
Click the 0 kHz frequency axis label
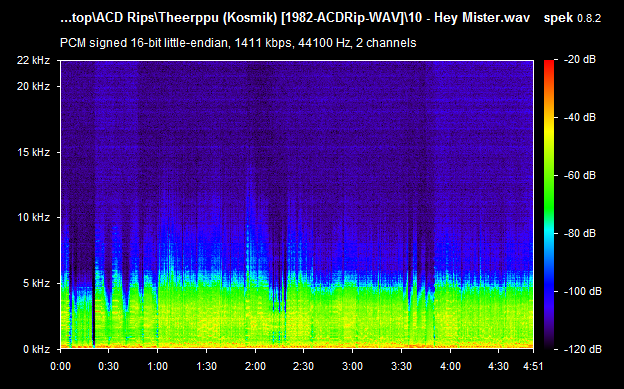pyautogui.click(x=37, y=350)
